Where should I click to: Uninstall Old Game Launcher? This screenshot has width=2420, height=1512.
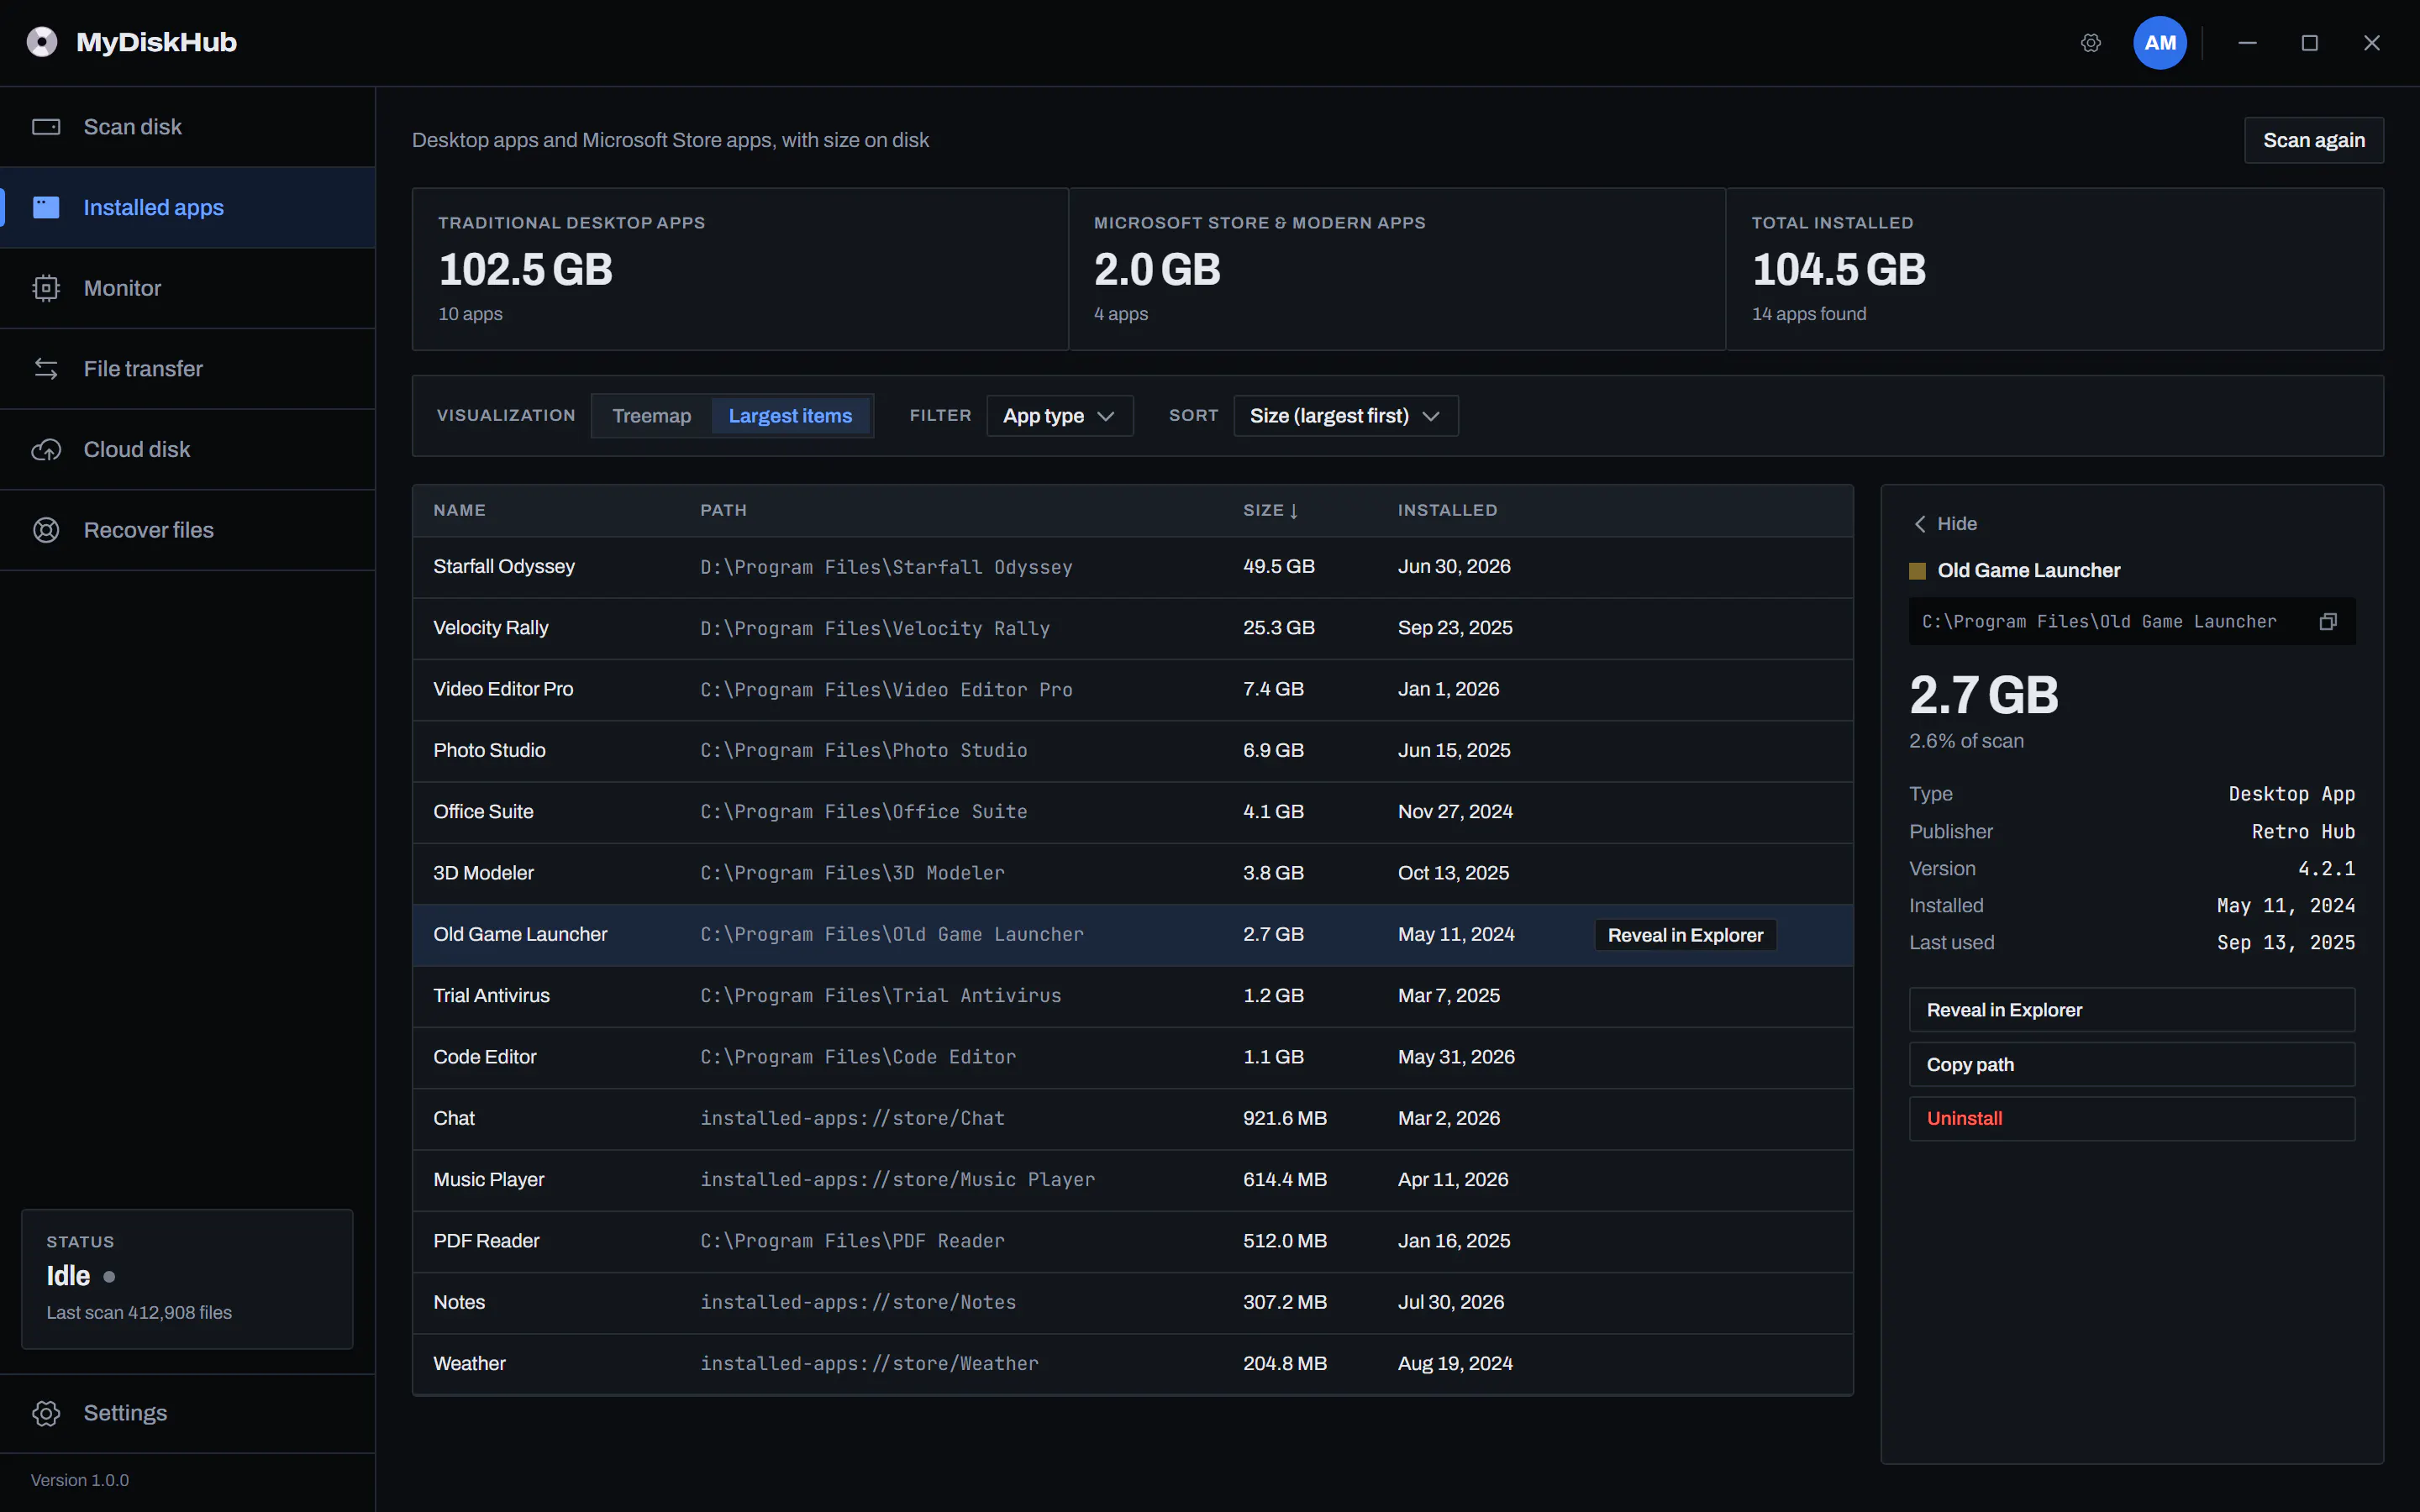click(x=2132, y=1119)
